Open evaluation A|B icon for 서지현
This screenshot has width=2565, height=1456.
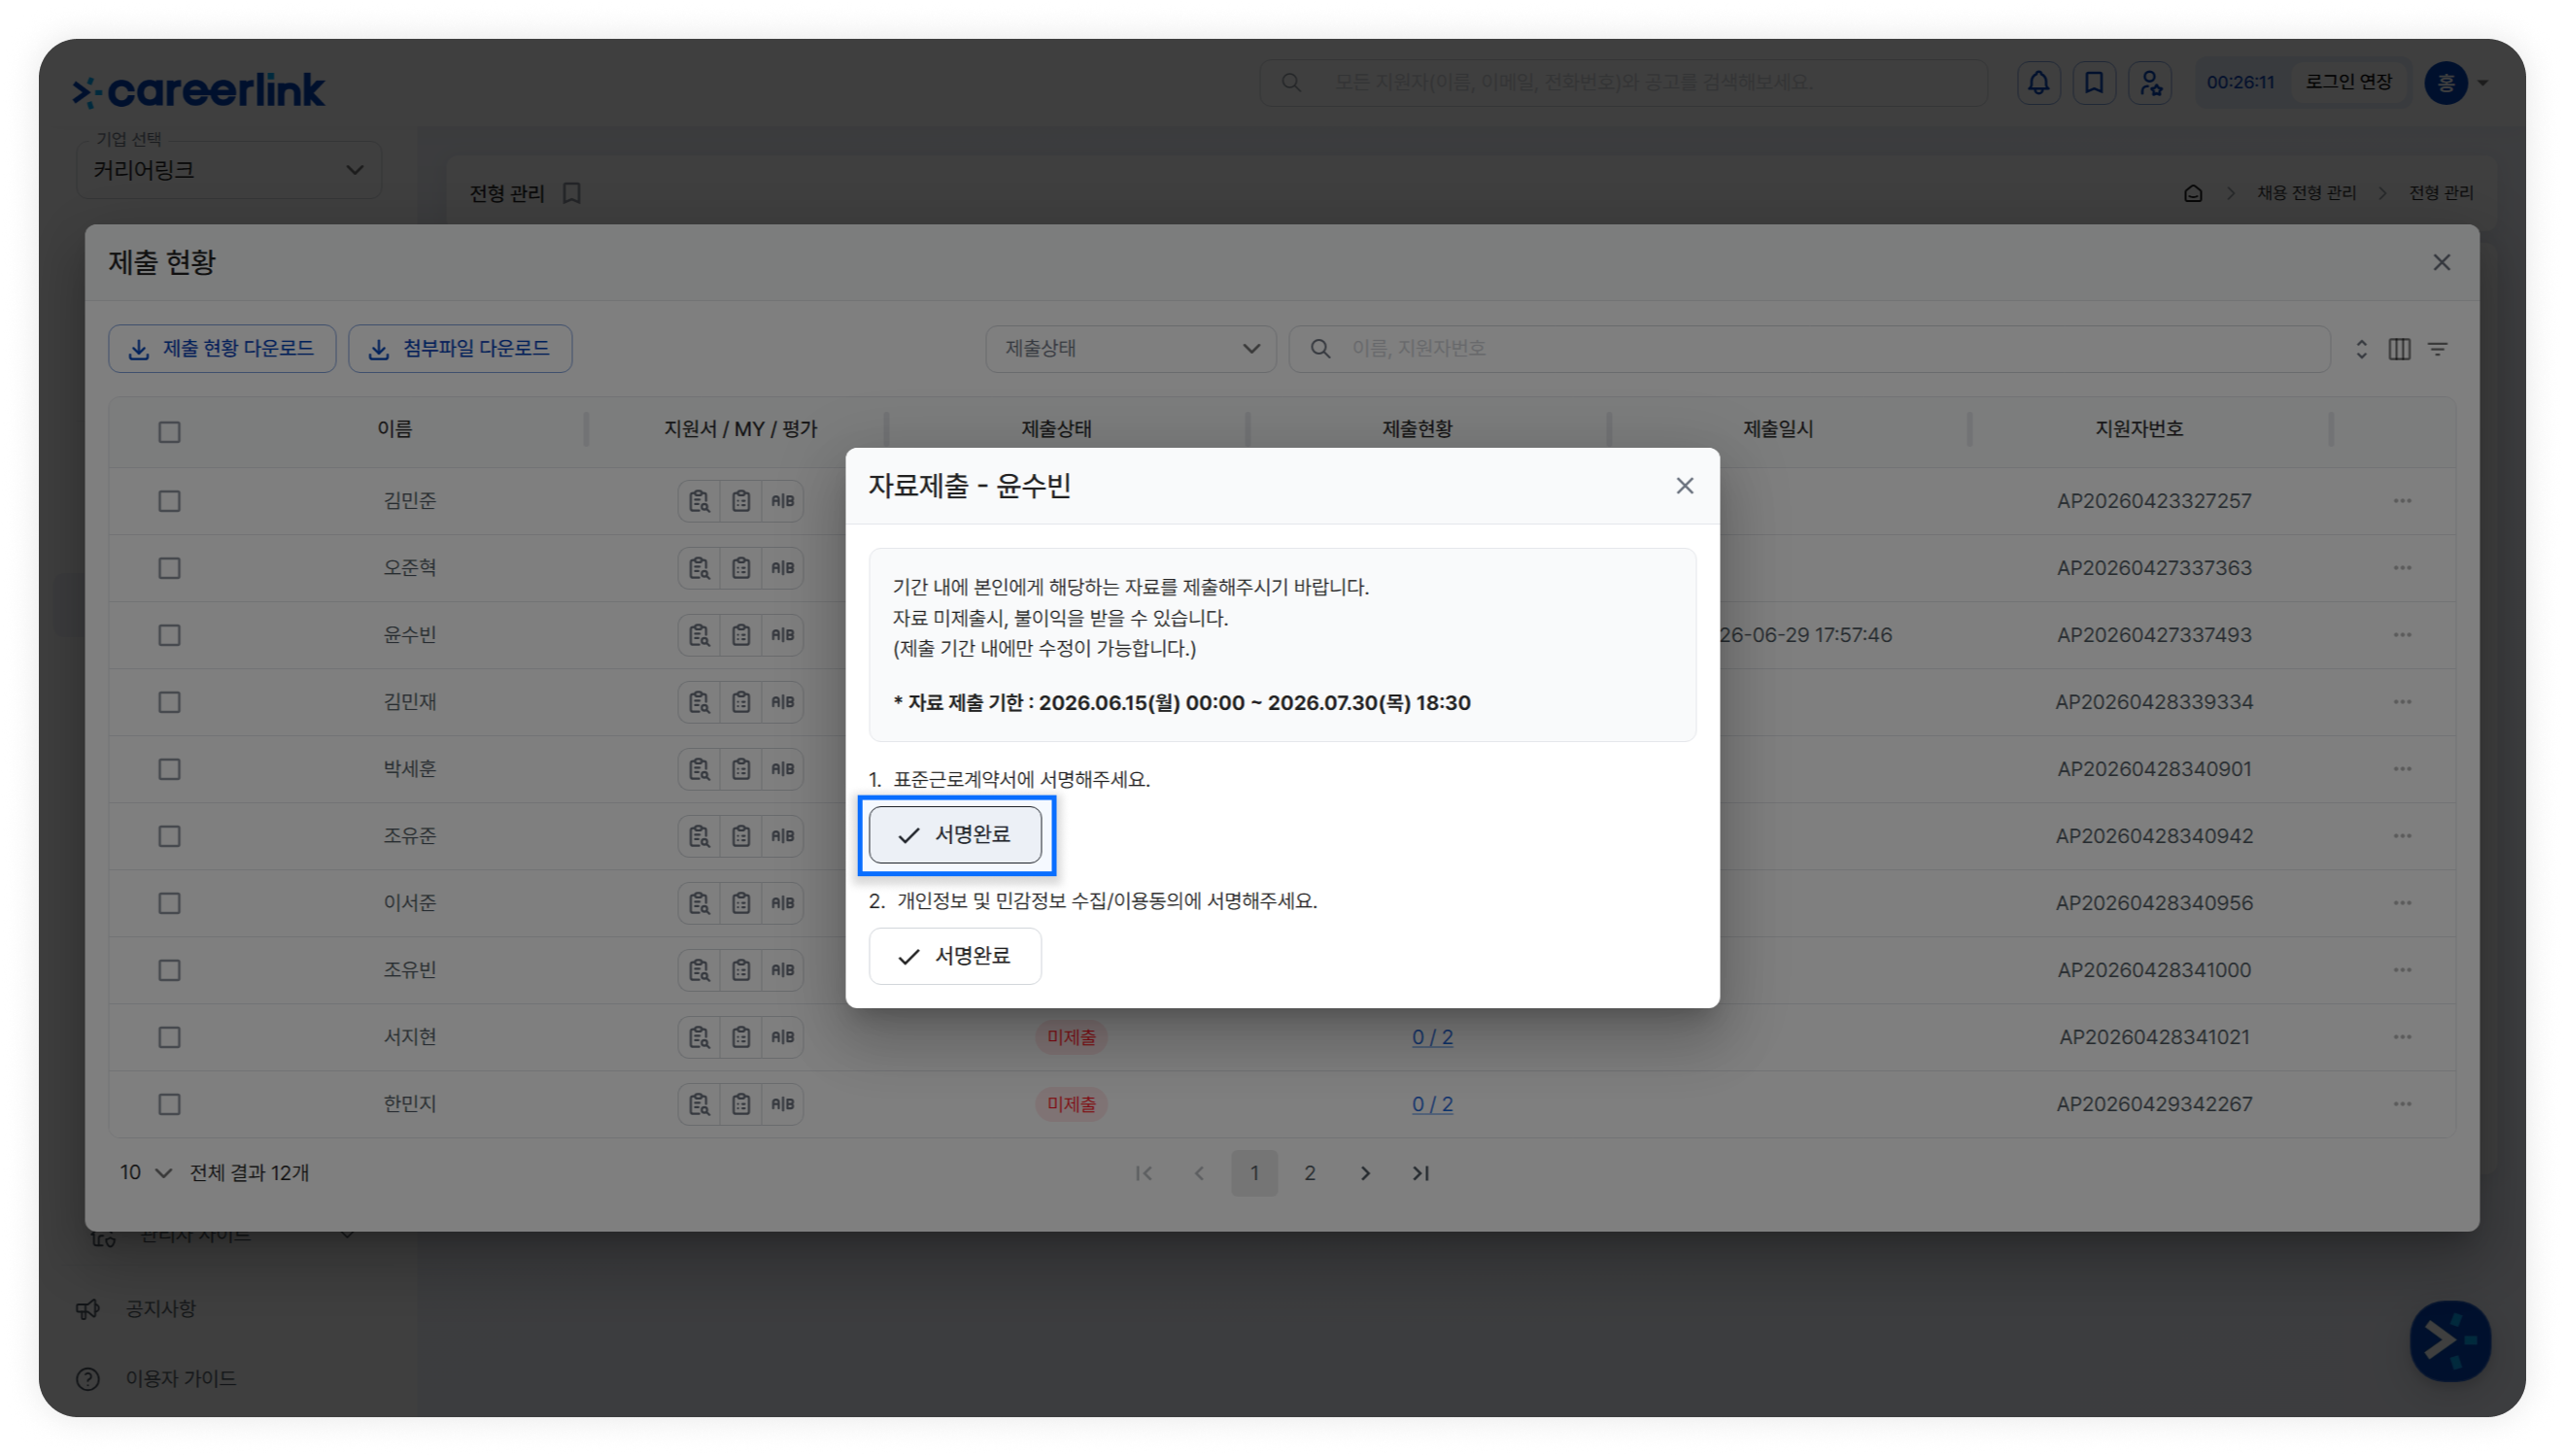point(782,1037)
